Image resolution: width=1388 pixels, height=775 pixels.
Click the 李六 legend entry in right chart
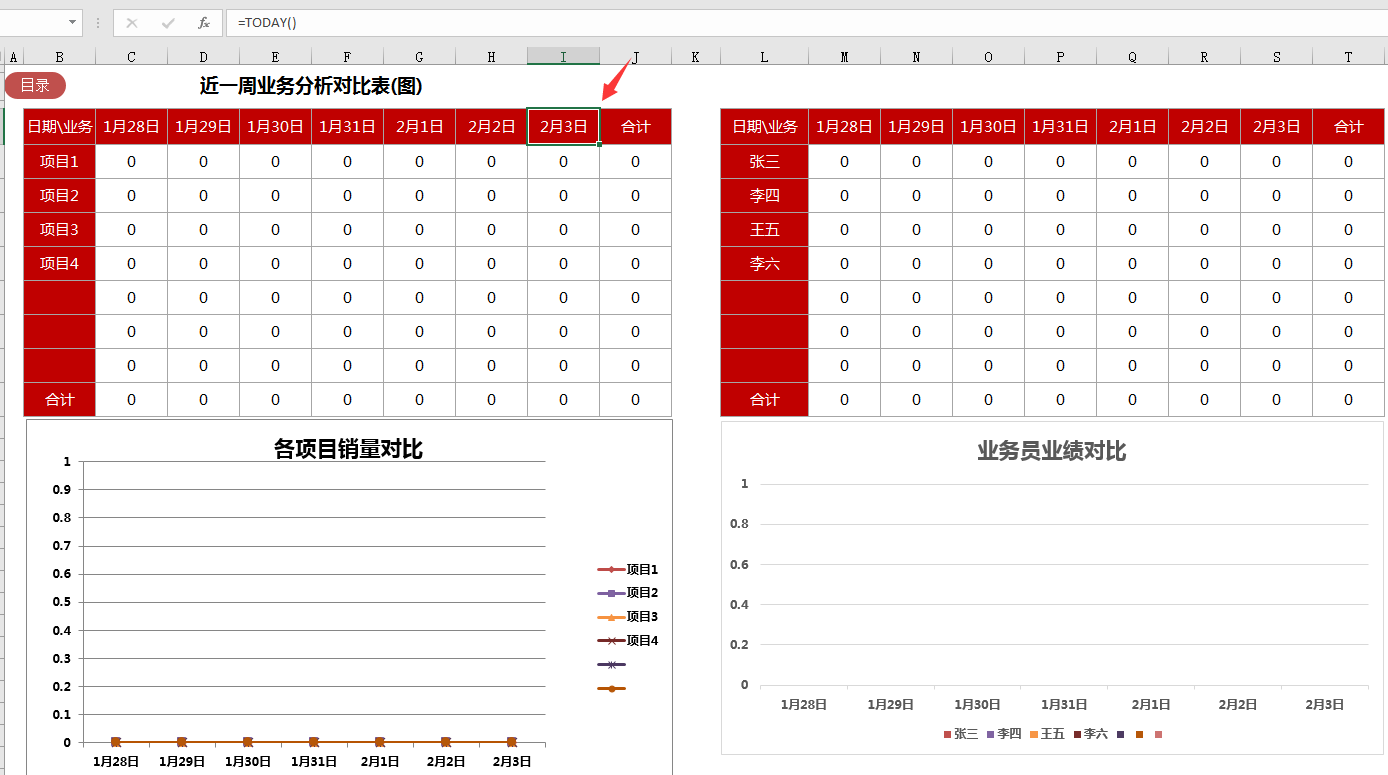click(1090, 734)
